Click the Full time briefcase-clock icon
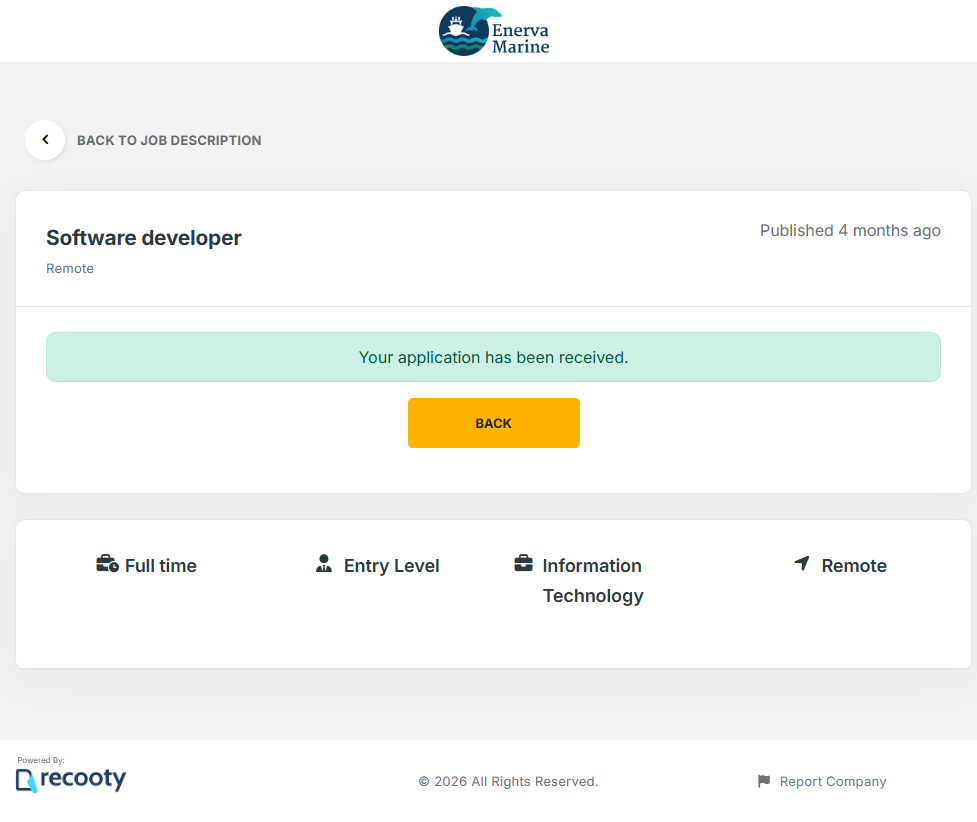Screen dimensions: 977x822 pos(107,565)
